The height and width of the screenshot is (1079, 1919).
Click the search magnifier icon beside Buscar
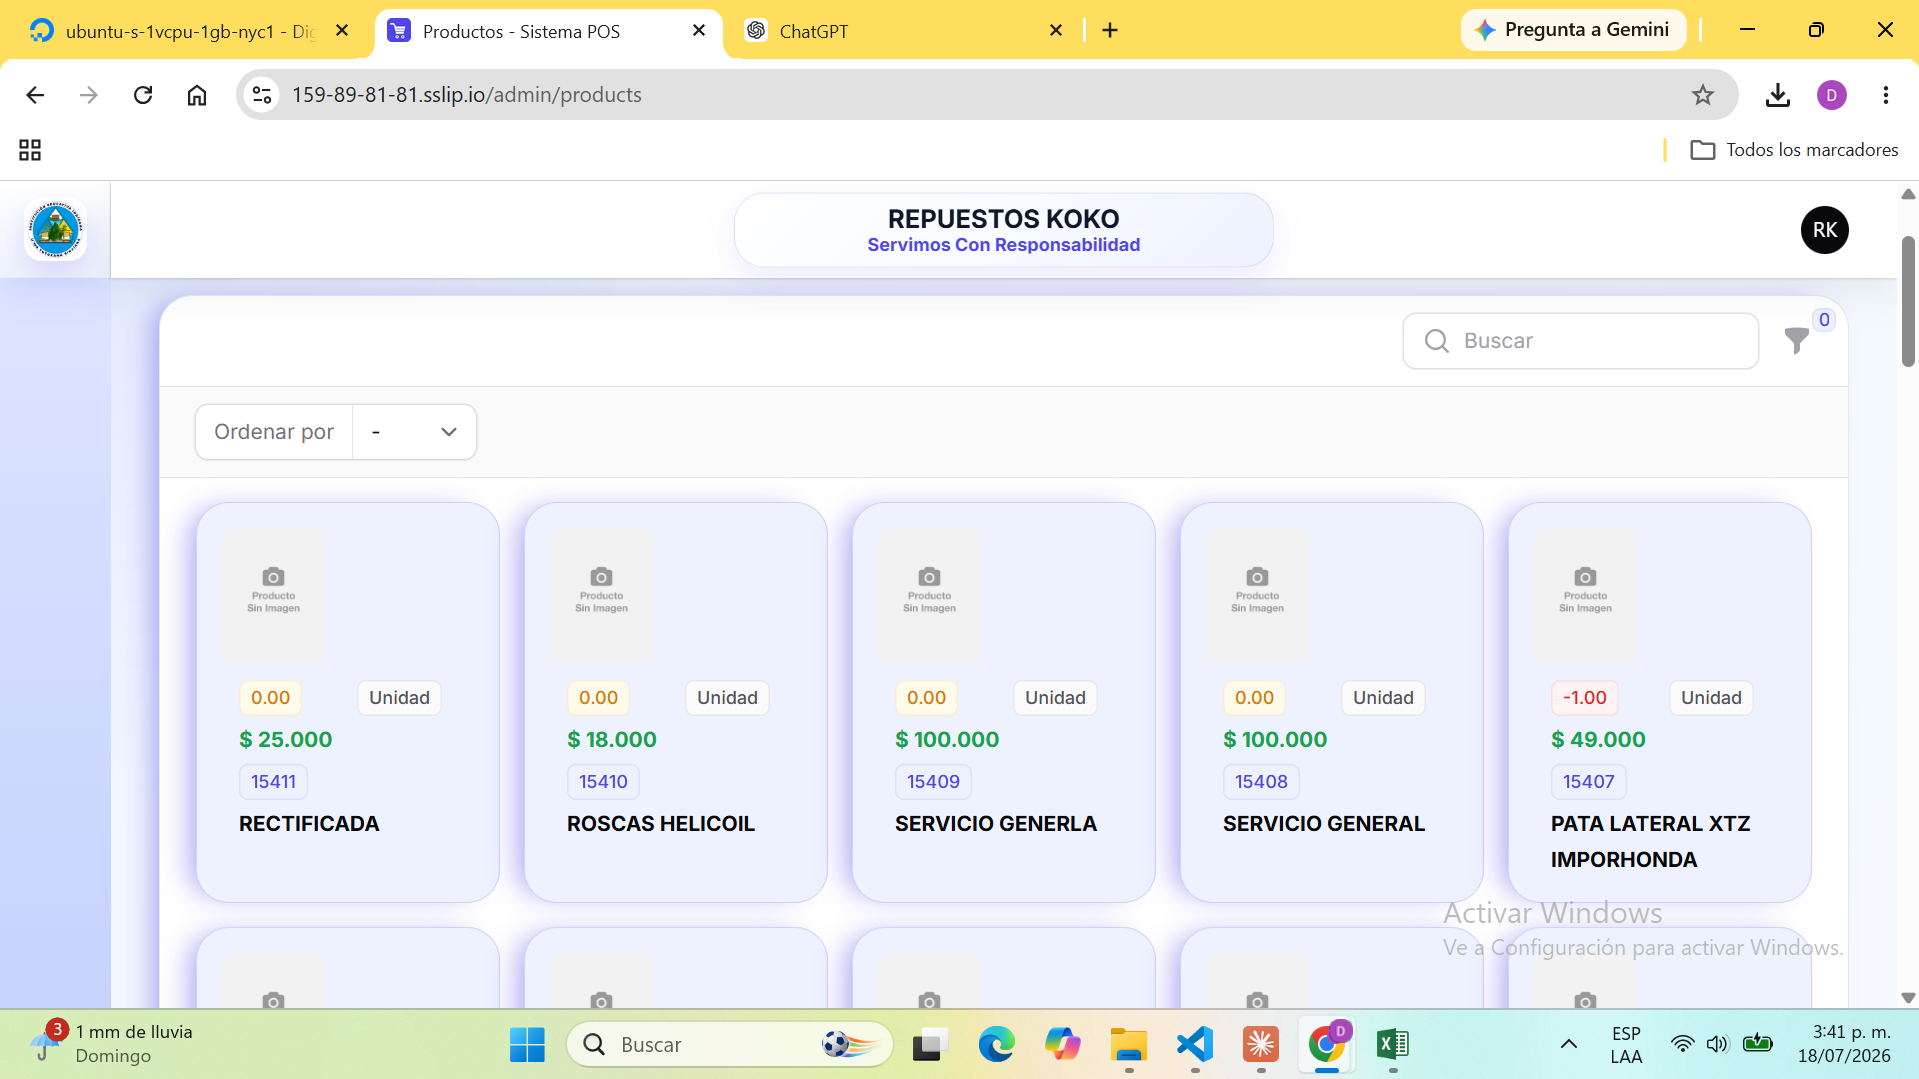[1436, 341]
